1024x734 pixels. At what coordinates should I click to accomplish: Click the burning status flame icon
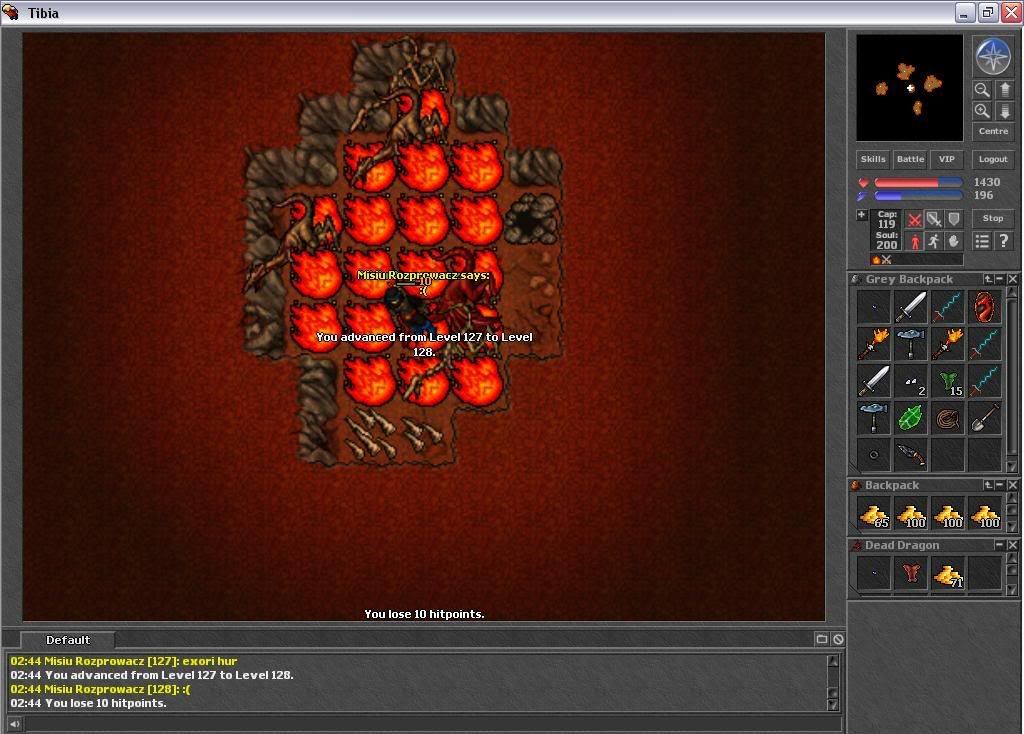click(x=876, y=260)
